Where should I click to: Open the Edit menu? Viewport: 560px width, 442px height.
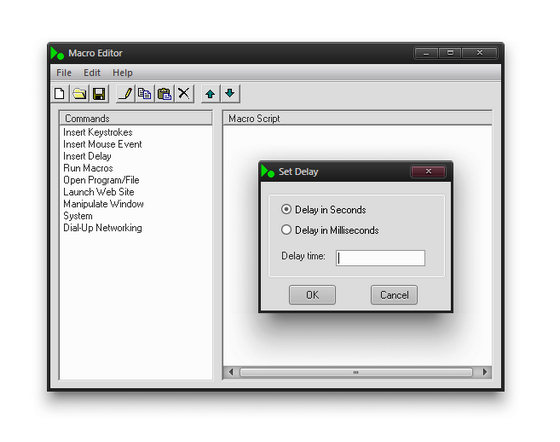point(92,73)
